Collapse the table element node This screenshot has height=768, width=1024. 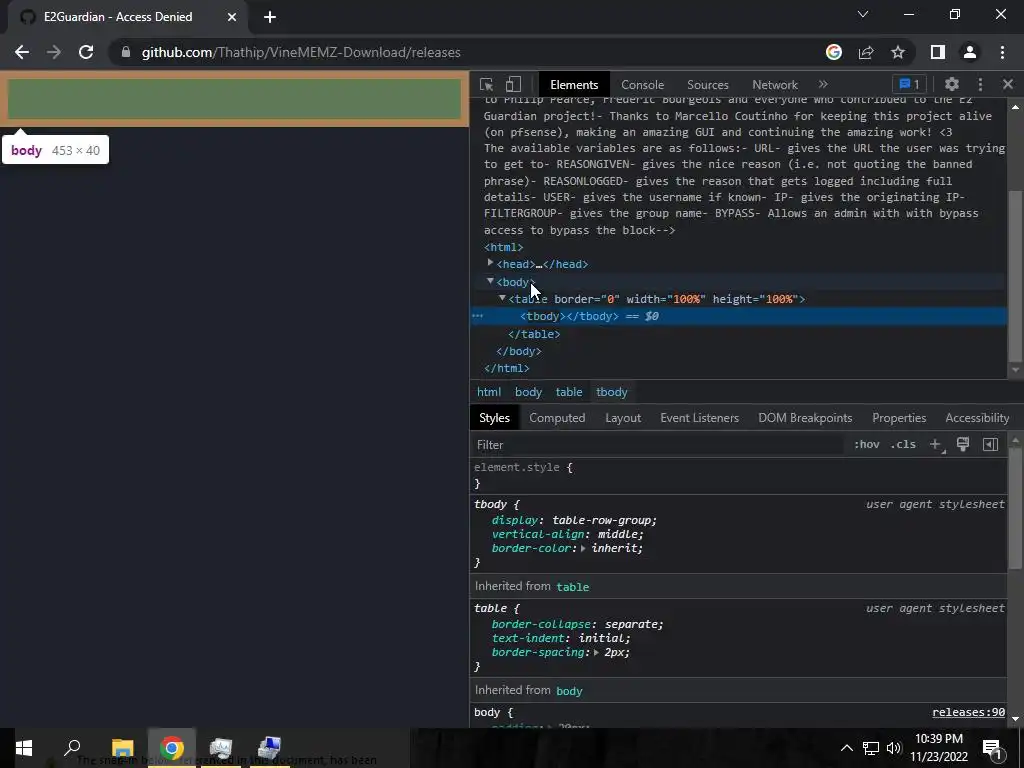502,298
